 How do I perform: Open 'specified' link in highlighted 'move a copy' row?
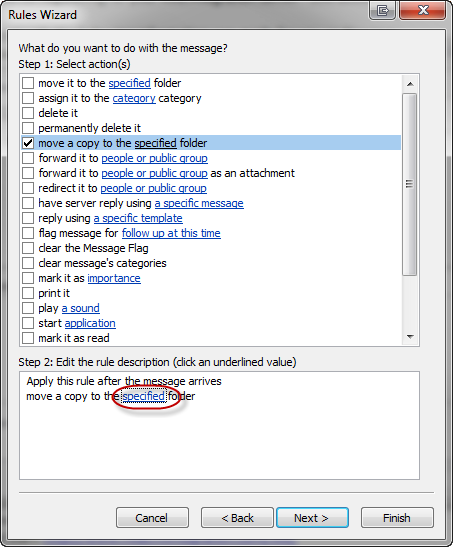tap(156, 143)
